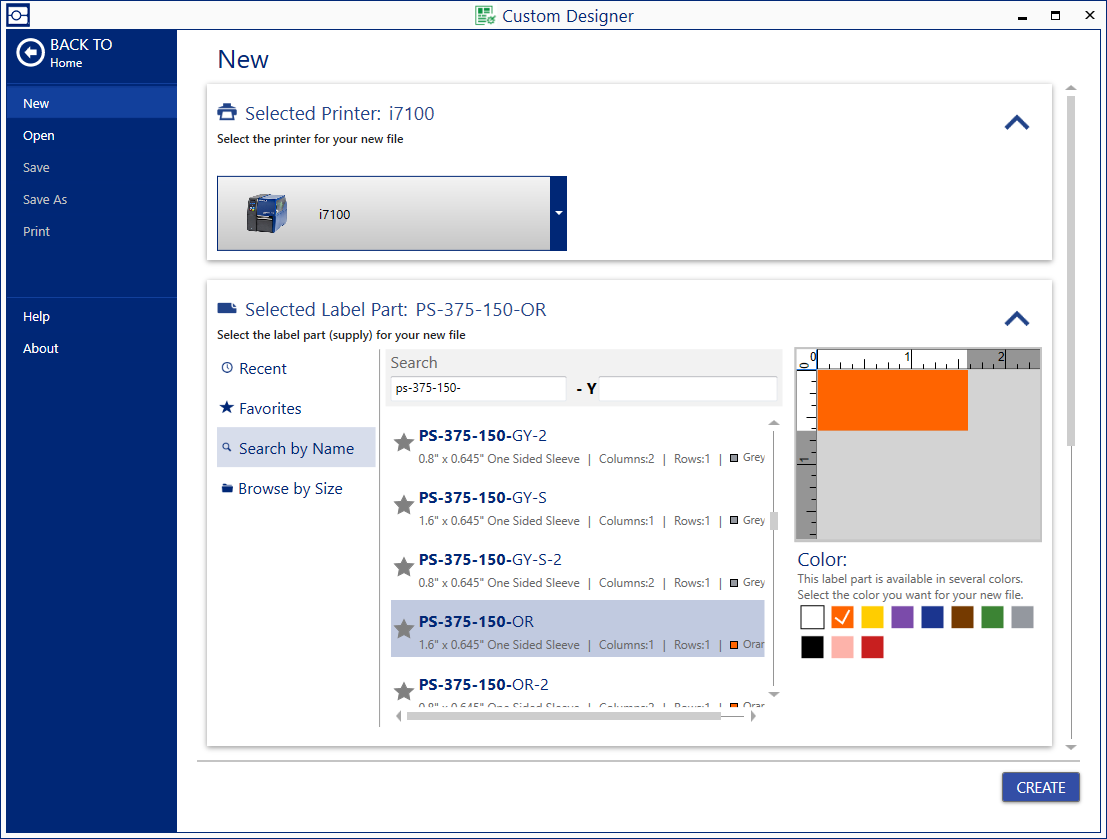Toggle favorite star on PS-375-150-OR
The width and height of the screenshot is (1107, 839).
click(403, 629)
